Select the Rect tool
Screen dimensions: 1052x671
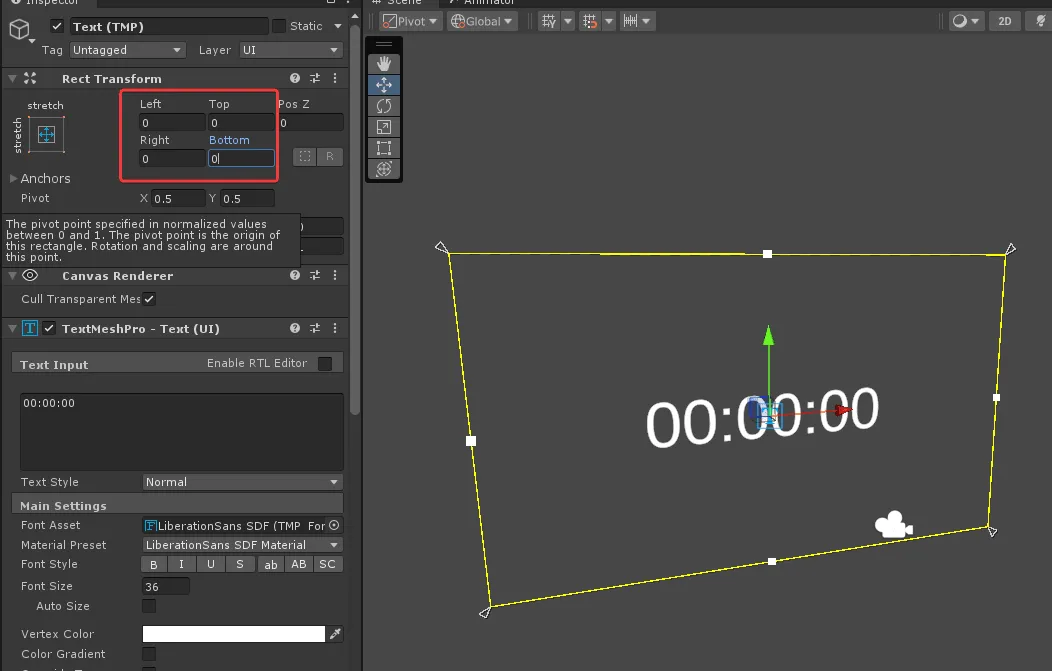(x=384, y=148)
